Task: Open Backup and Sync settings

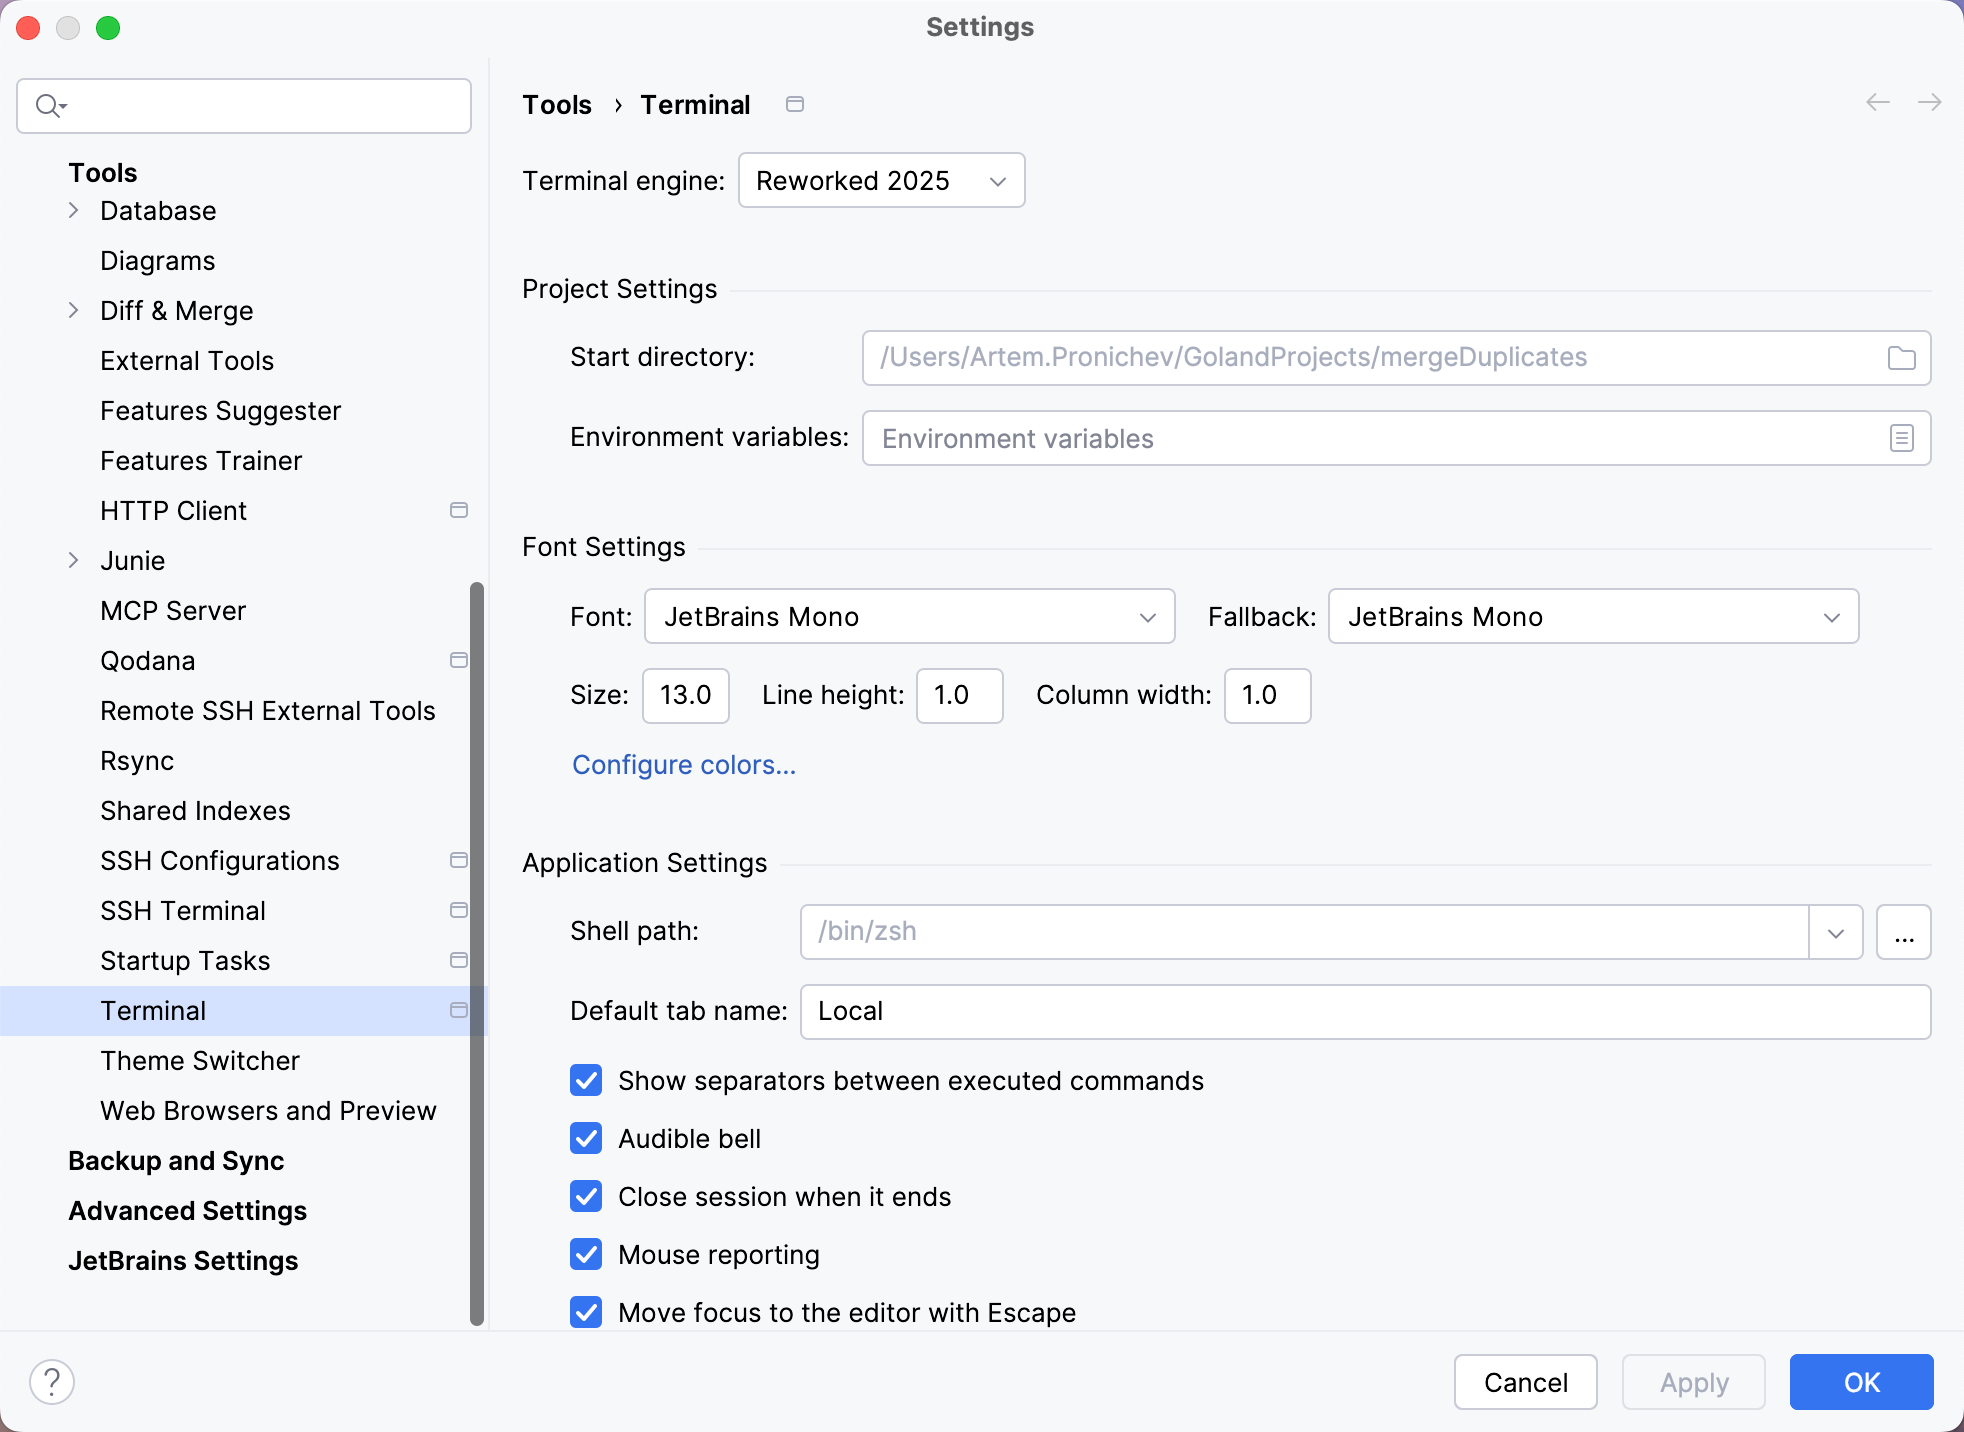Action: tap(176, 1161)
